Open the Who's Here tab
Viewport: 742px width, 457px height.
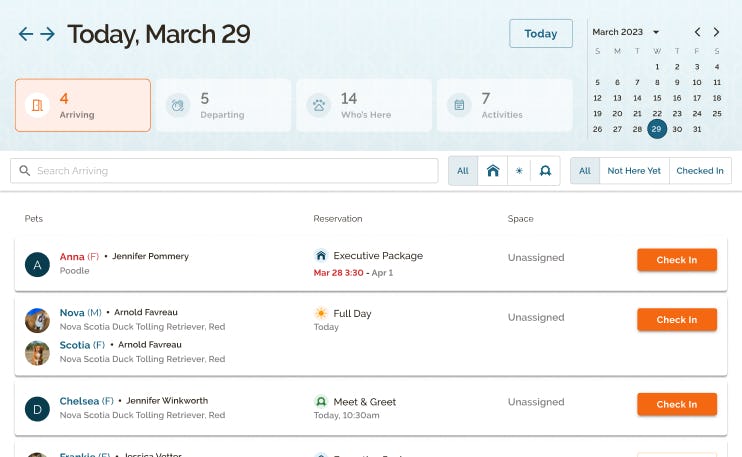click(364, 105)
